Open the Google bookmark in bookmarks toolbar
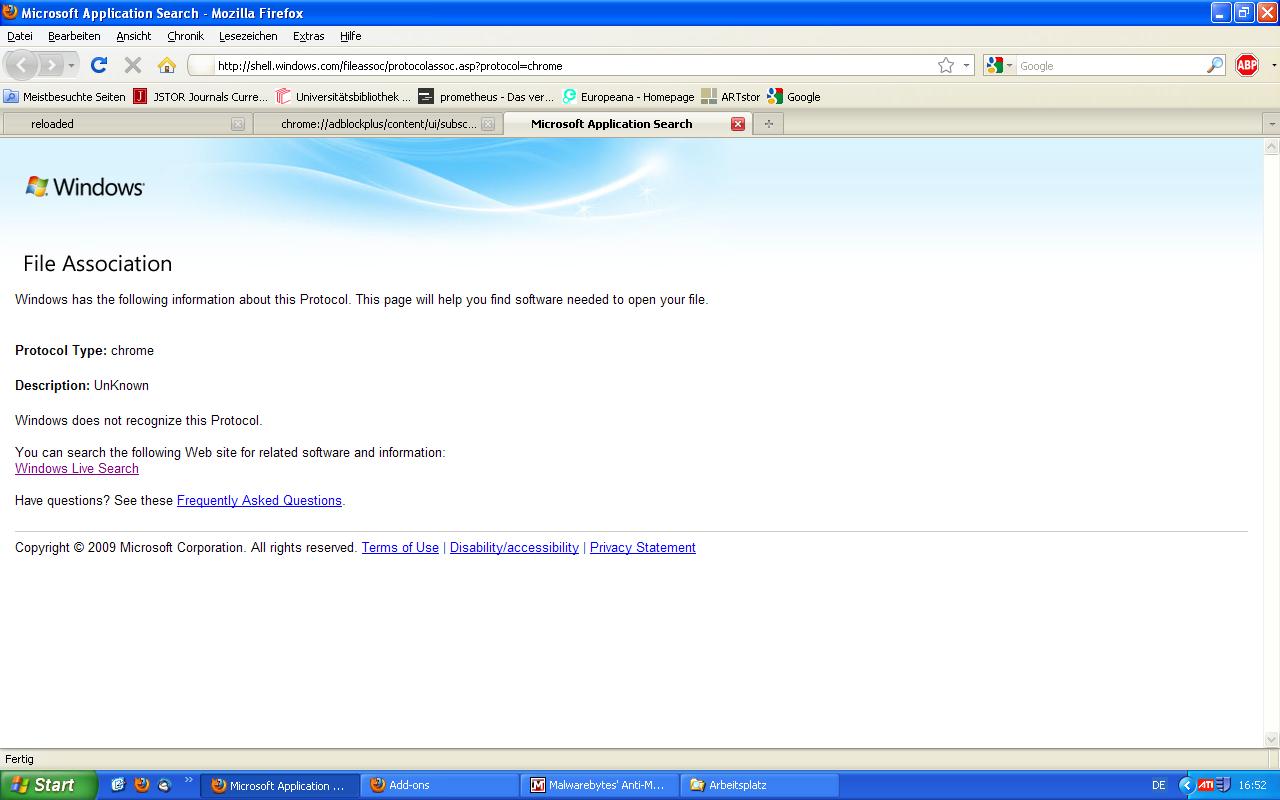The height and width of the screenshot is (800, 1280). [794, 97]
